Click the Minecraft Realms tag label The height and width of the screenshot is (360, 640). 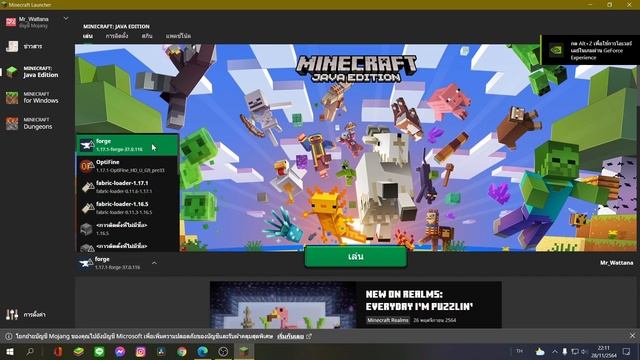pyautogui.click(x=387, y=320)
